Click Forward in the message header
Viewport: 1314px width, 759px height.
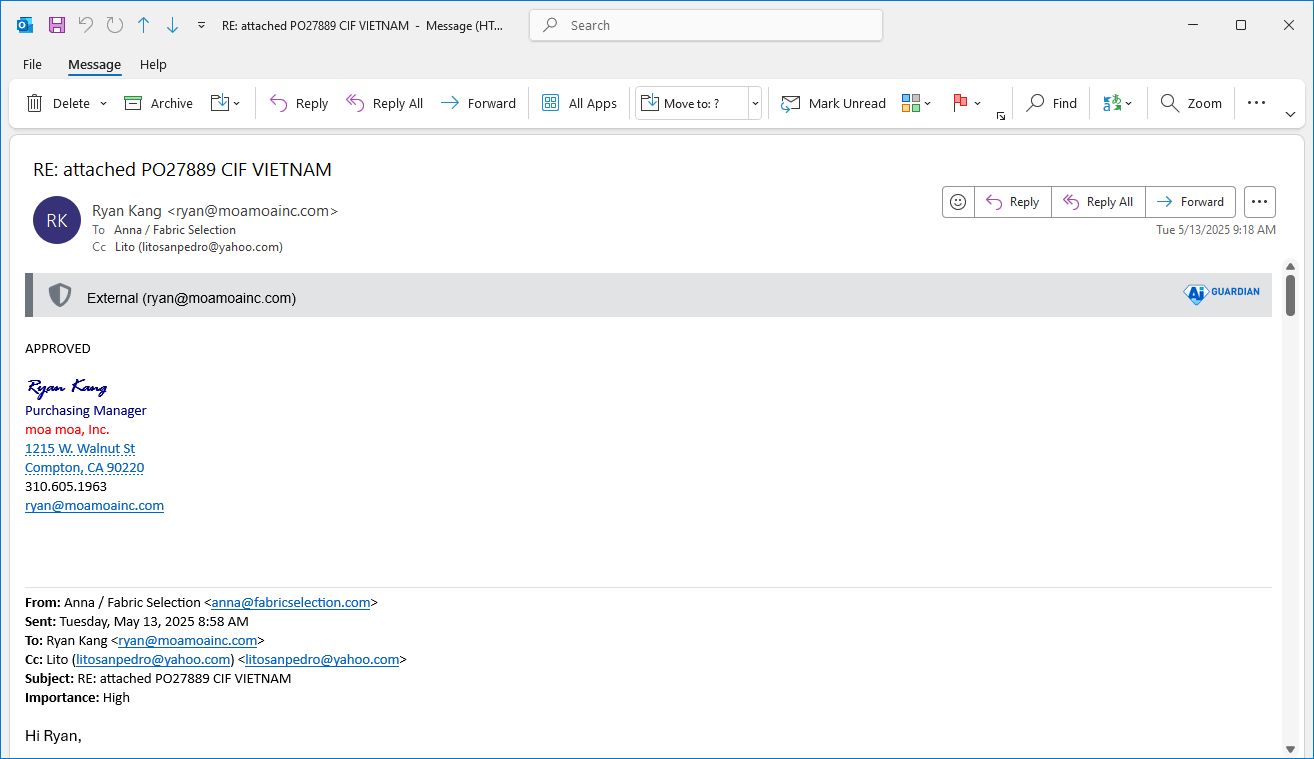tap(1190, 202)
